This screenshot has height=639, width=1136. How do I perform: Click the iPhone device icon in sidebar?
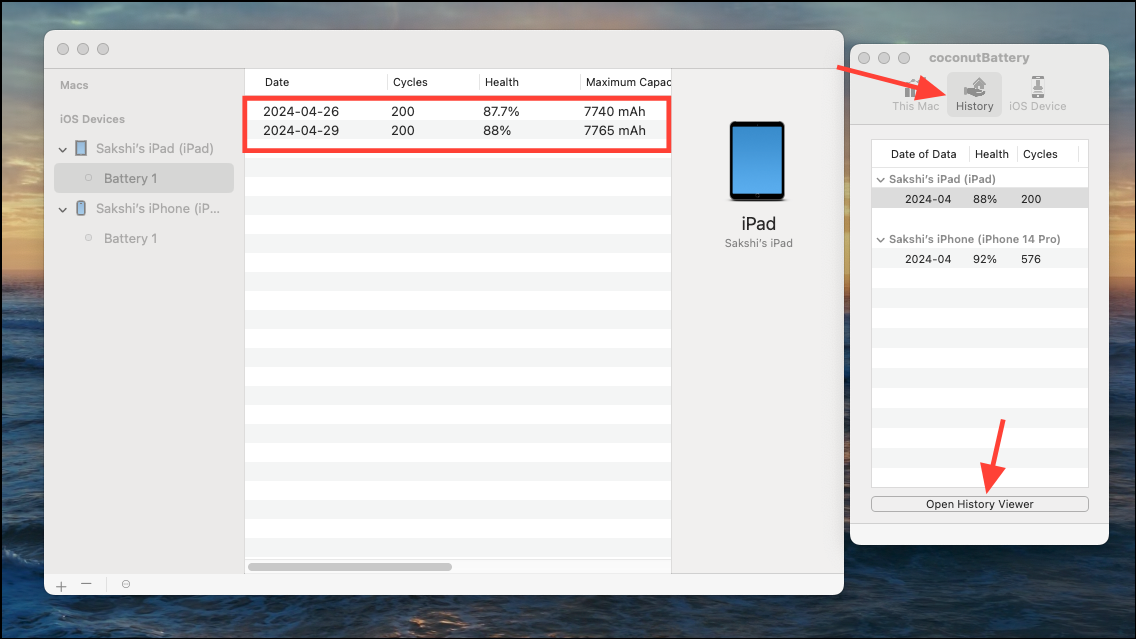(81, 209)
